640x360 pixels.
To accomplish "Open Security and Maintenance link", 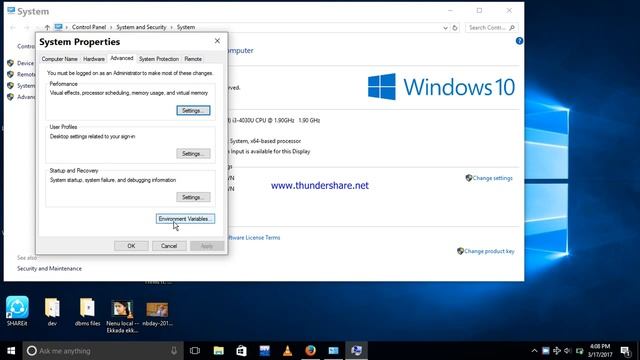I will pos(49,269).
